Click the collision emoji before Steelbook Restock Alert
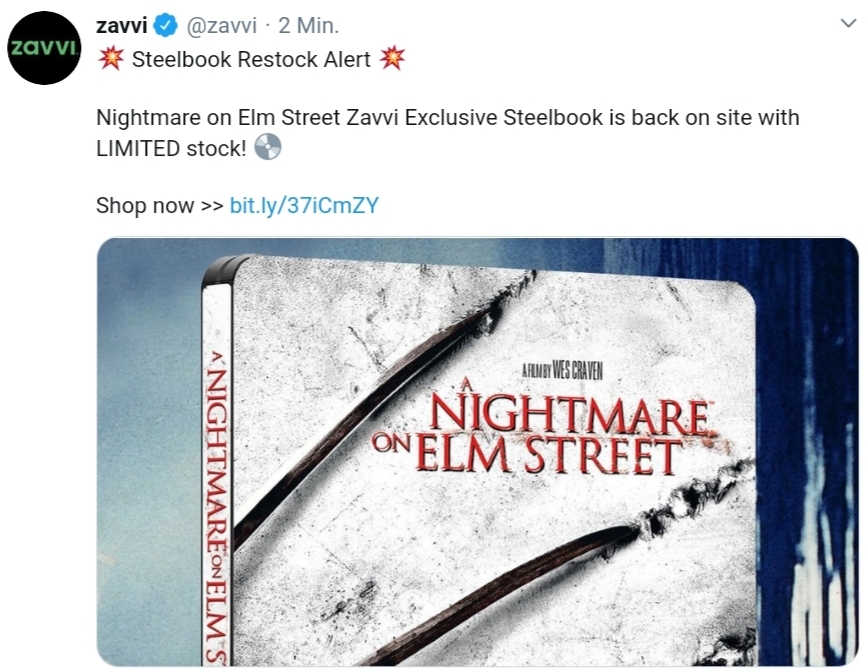The width and height of the screenshot is (865, 670). tap(111, 59)
